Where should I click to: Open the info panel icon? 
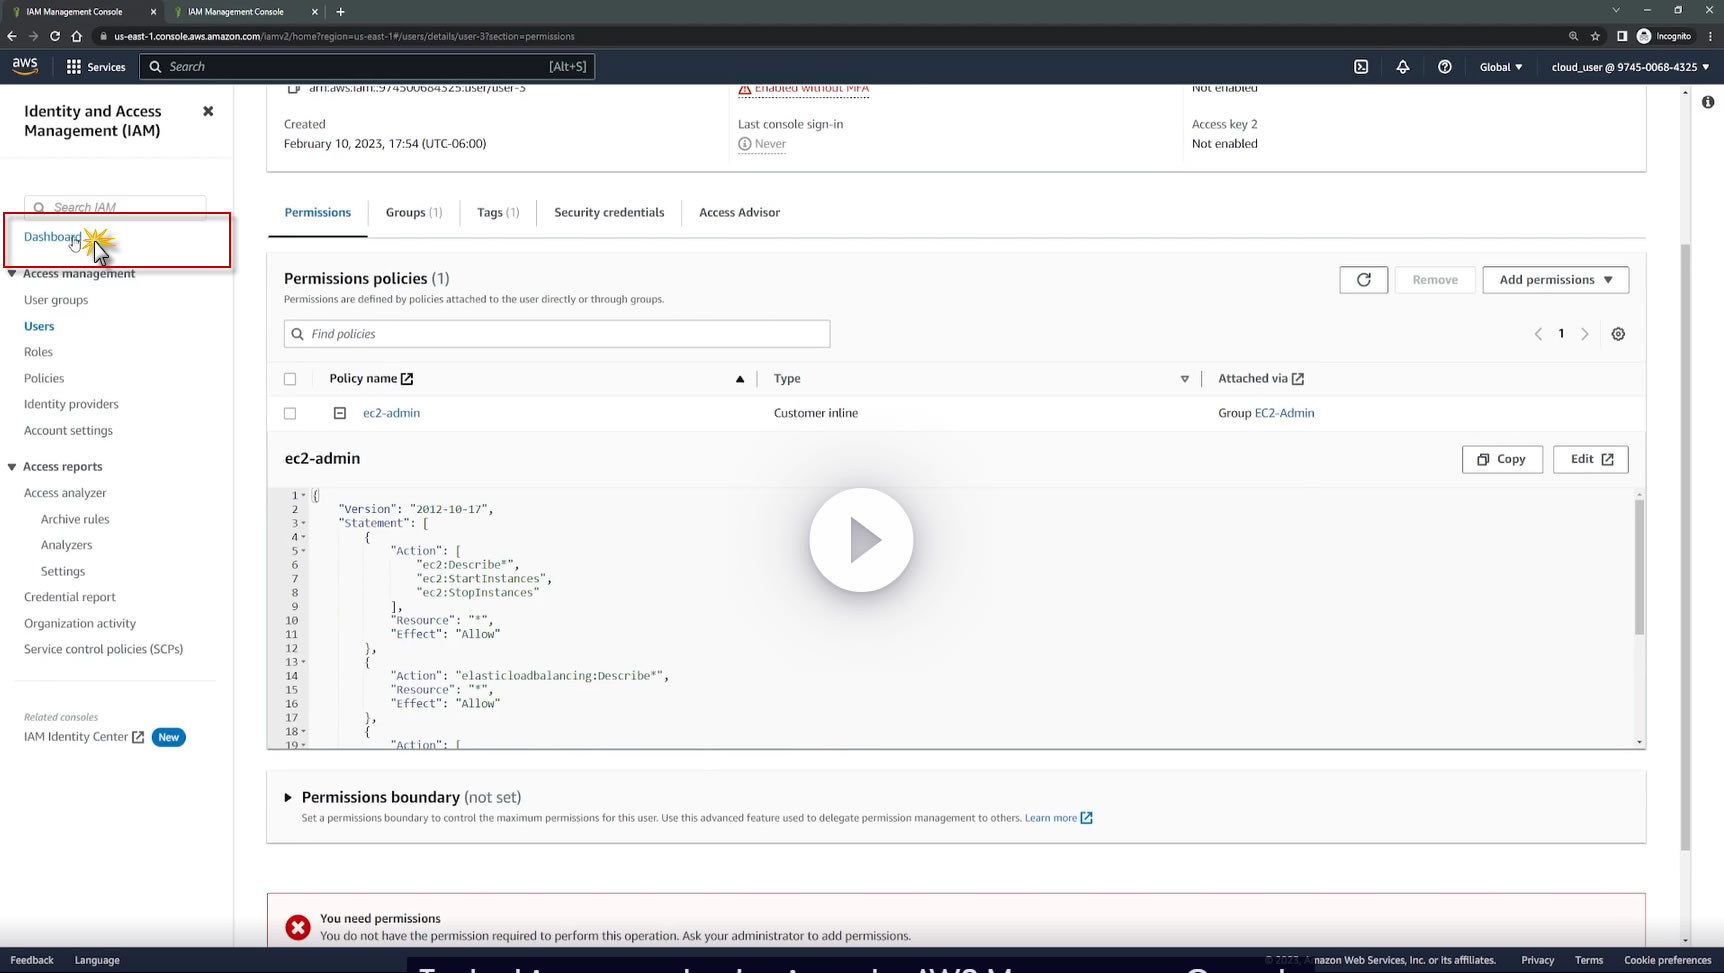click(x=1708, y=102)
